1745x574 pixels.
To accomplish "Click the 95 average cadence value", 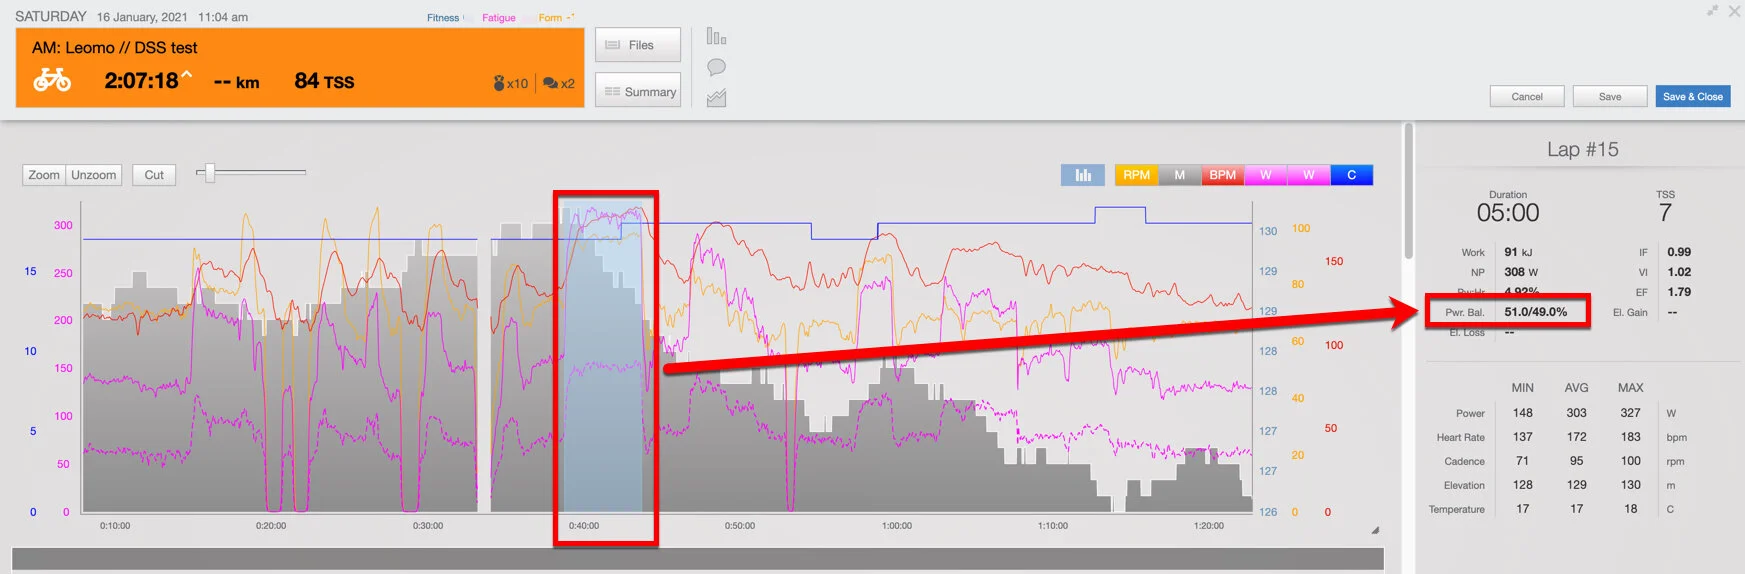I will tap(1576, 461).
